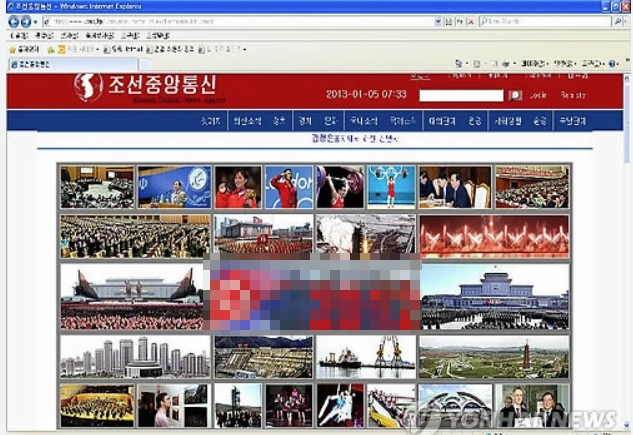Viewport: 633px width, 435px height.
Task: Click the vertical scrollbar on the page
Action: 627,250
